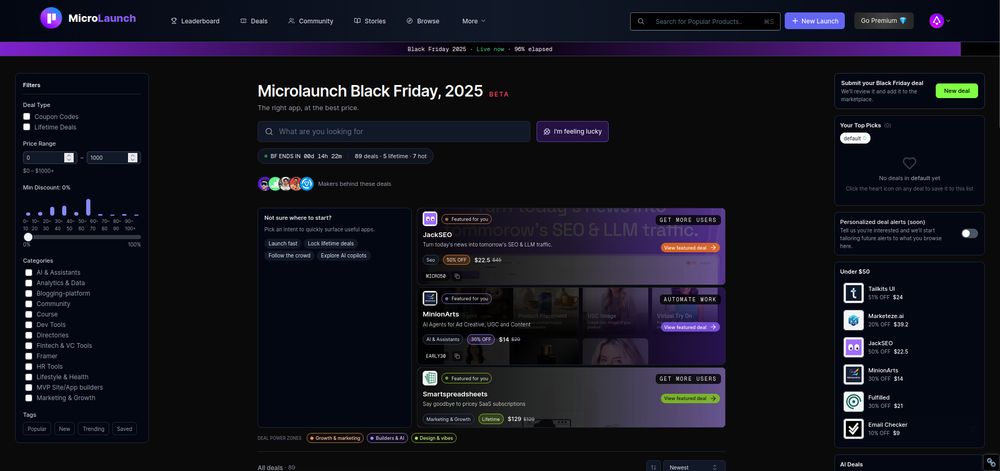Click I'm feeling lucky button

tap(572, 131)
